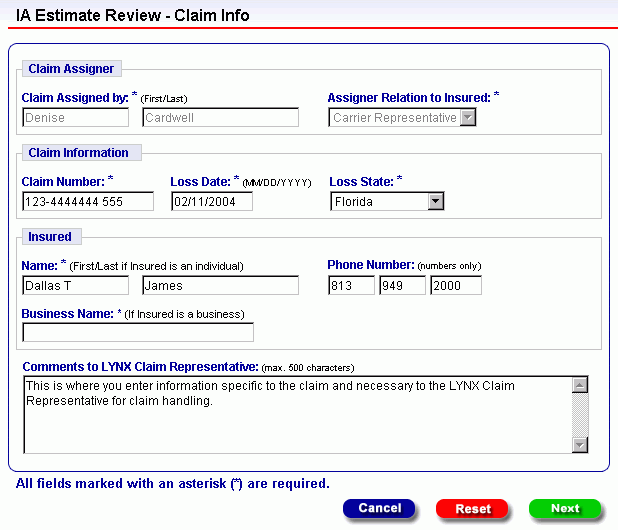Click the phone prefix field 949

click(402, 285)
